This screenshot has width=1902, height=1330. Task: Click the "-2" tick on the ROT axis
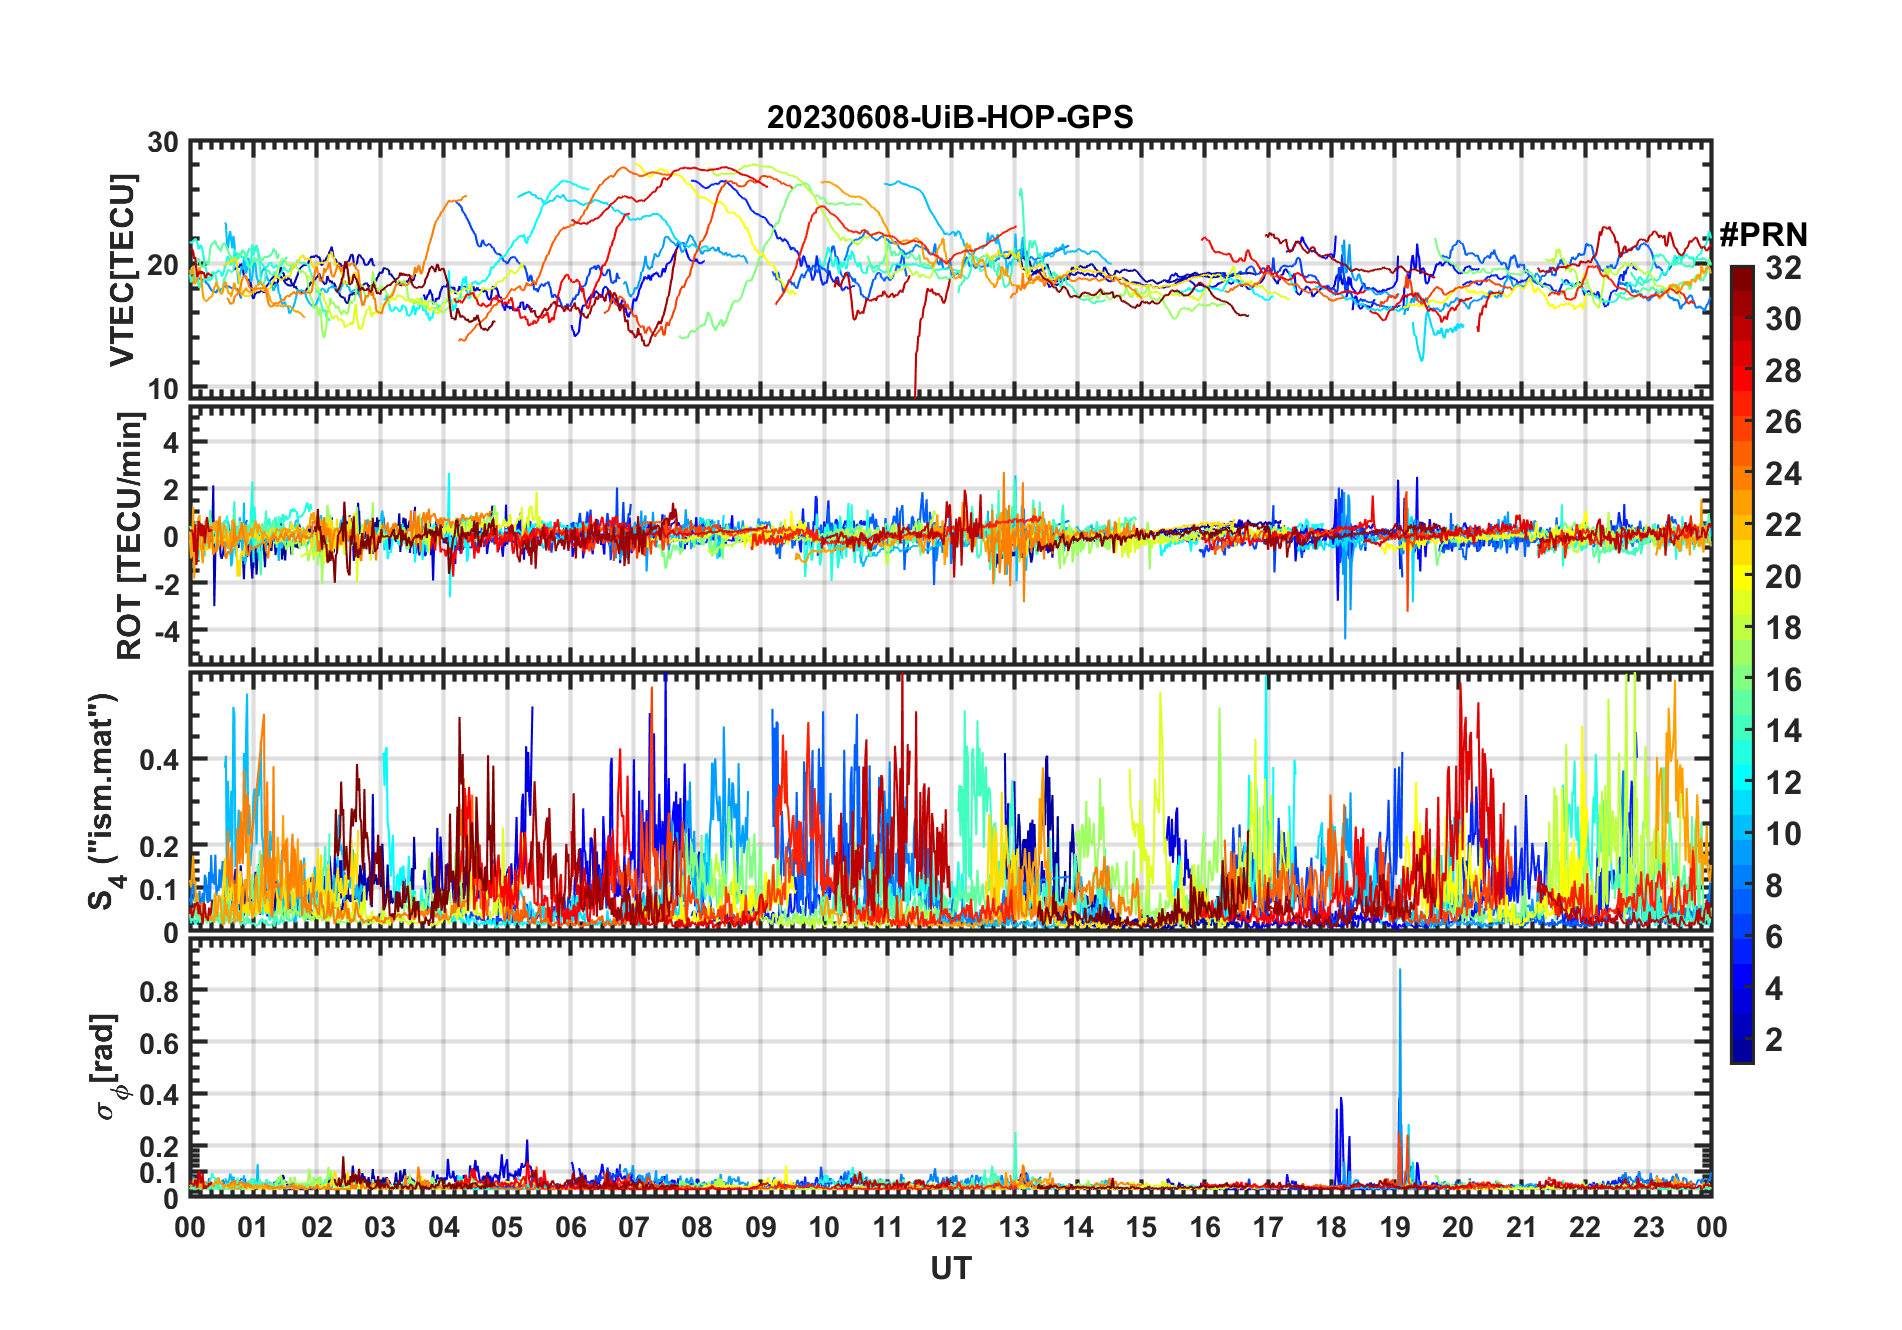pyautogui.click(x=165, y=584)
